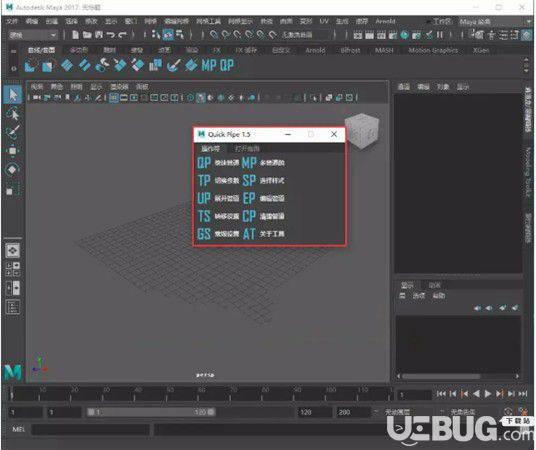
Task: Click the MEL command line input
Action: pos(91,429)
